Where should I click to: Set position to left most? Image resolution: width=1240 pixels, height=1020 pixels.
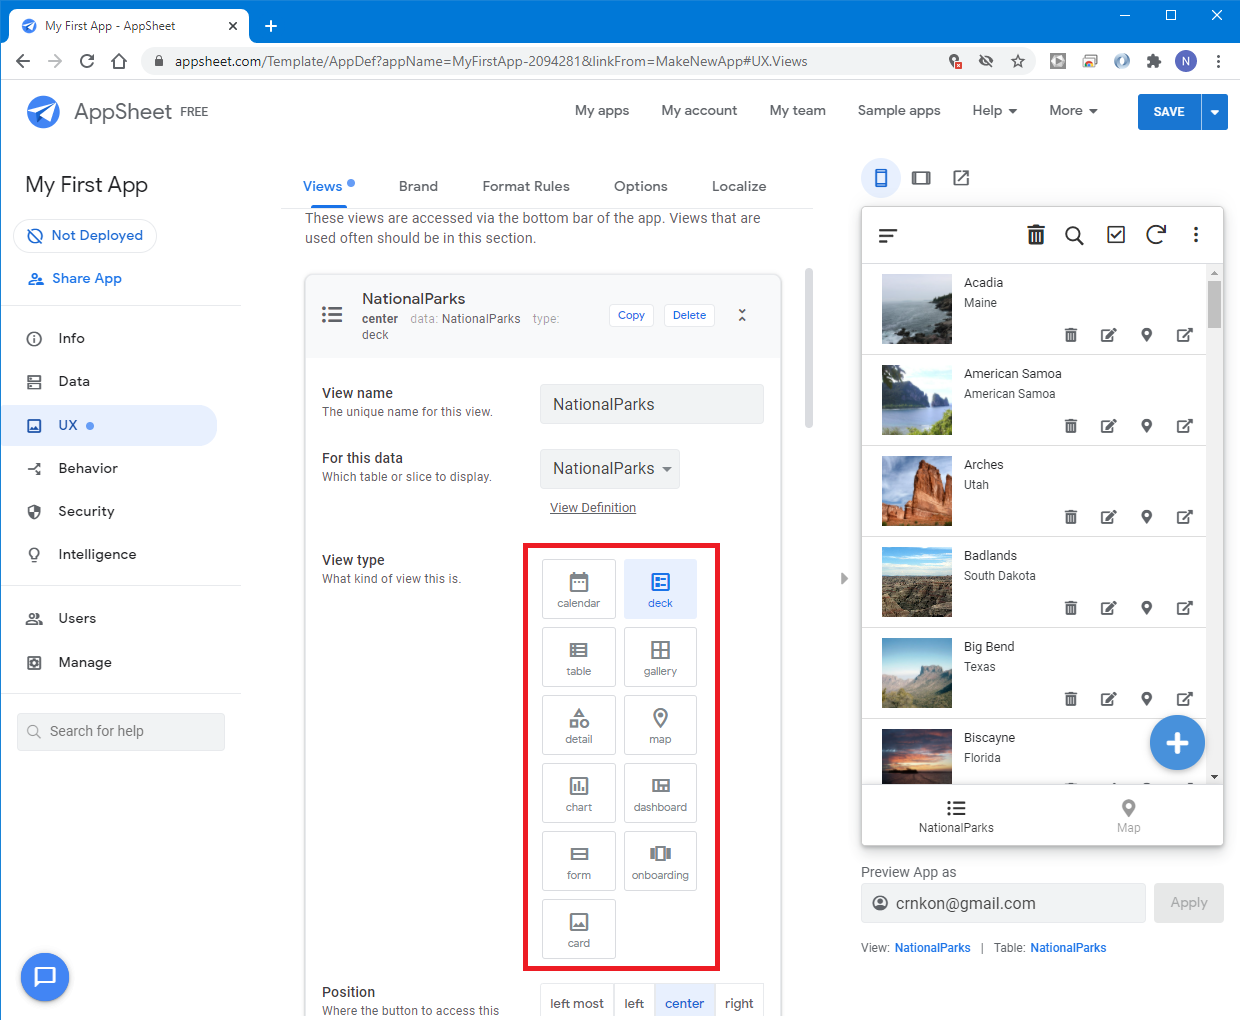pos(577,1003)
